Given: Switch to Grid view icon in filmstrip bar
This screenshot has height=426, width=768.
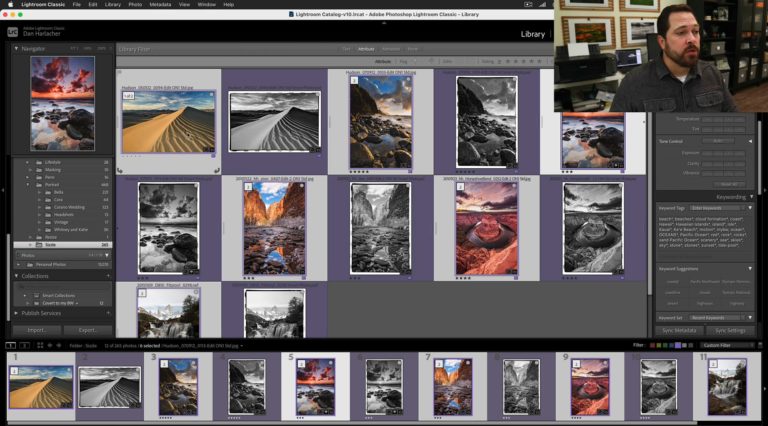Looking at the screenshot, I should click(x=40, y=346).
